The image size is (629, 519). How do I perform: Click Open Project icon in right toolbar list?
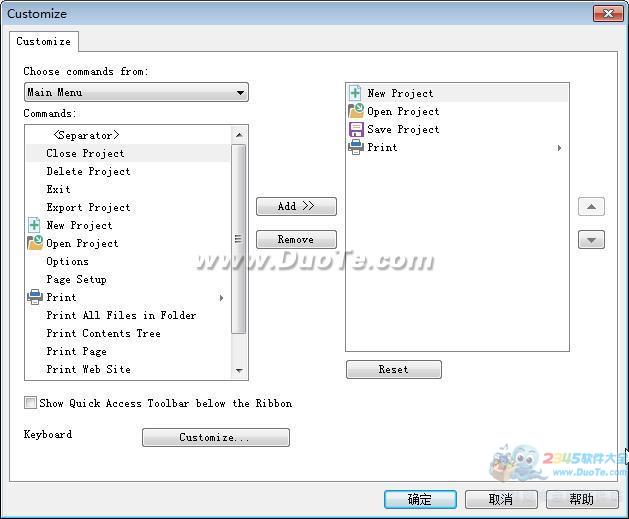pos(356,111)
